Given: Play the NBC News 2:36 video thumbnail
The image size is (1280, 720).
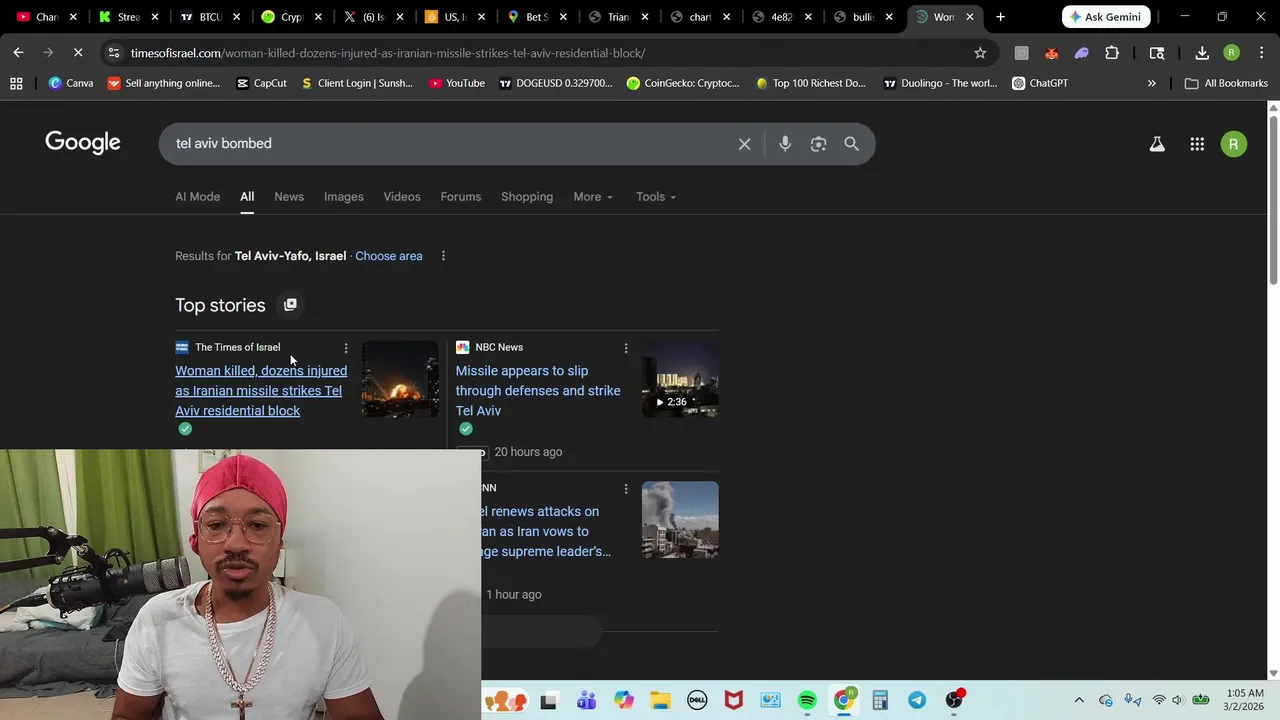Looking at the screenshot, I should coord(680,379).
